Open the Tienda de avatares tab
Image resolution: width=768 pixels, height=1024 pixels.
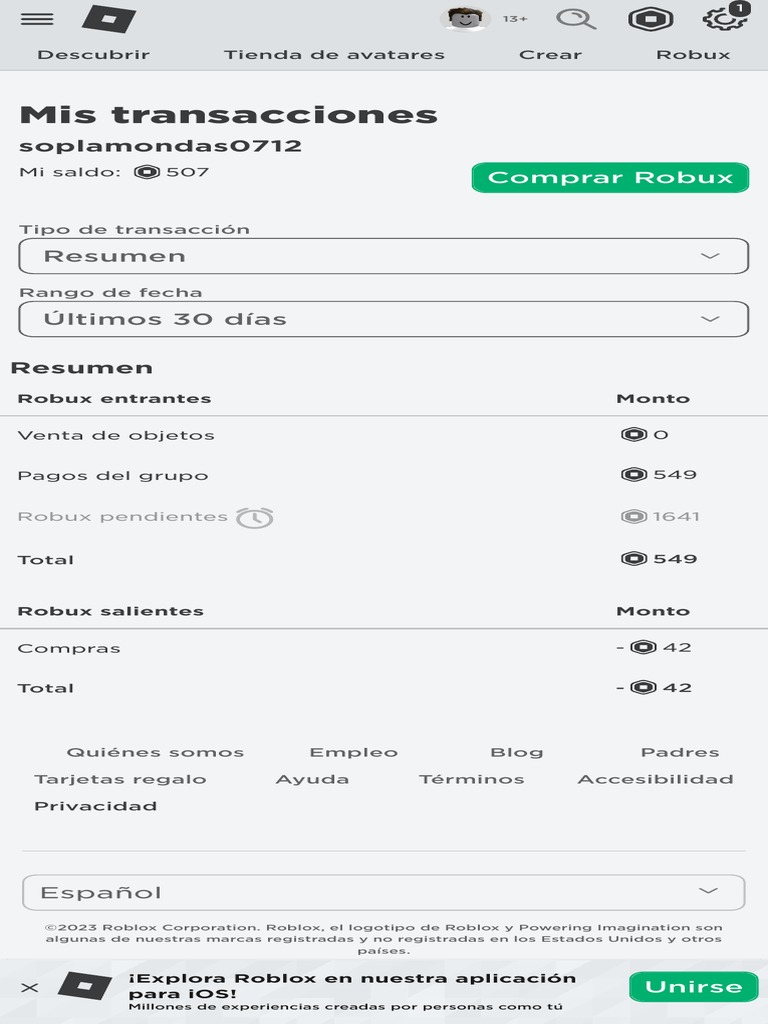coord(334,55)
